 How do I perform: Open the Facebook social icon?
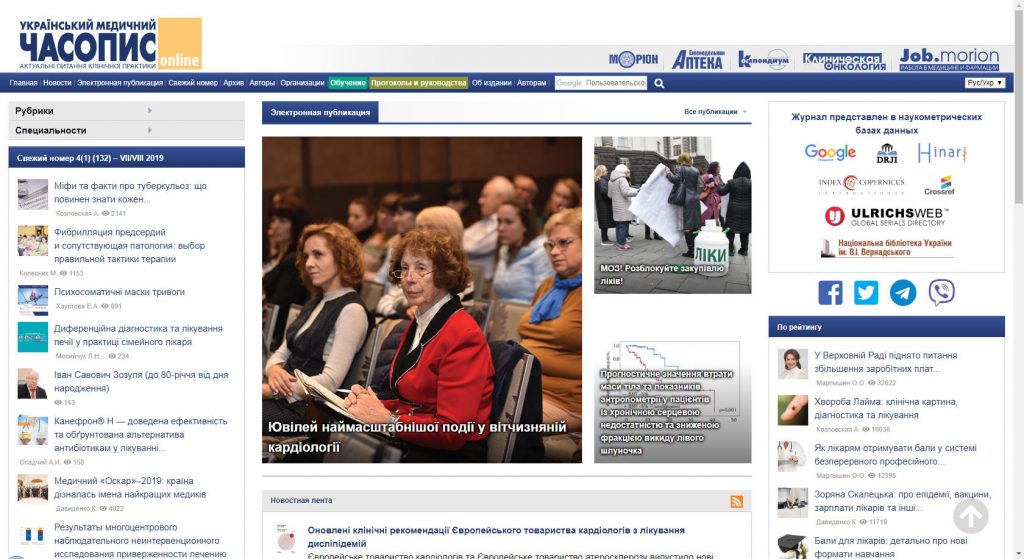pyautogui.click(x=830, y=292)
